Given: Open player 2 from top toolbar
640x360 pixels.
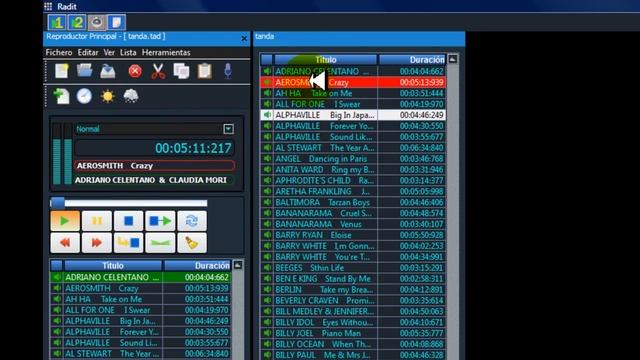Looking at the screenshot, I should point(77,22).
